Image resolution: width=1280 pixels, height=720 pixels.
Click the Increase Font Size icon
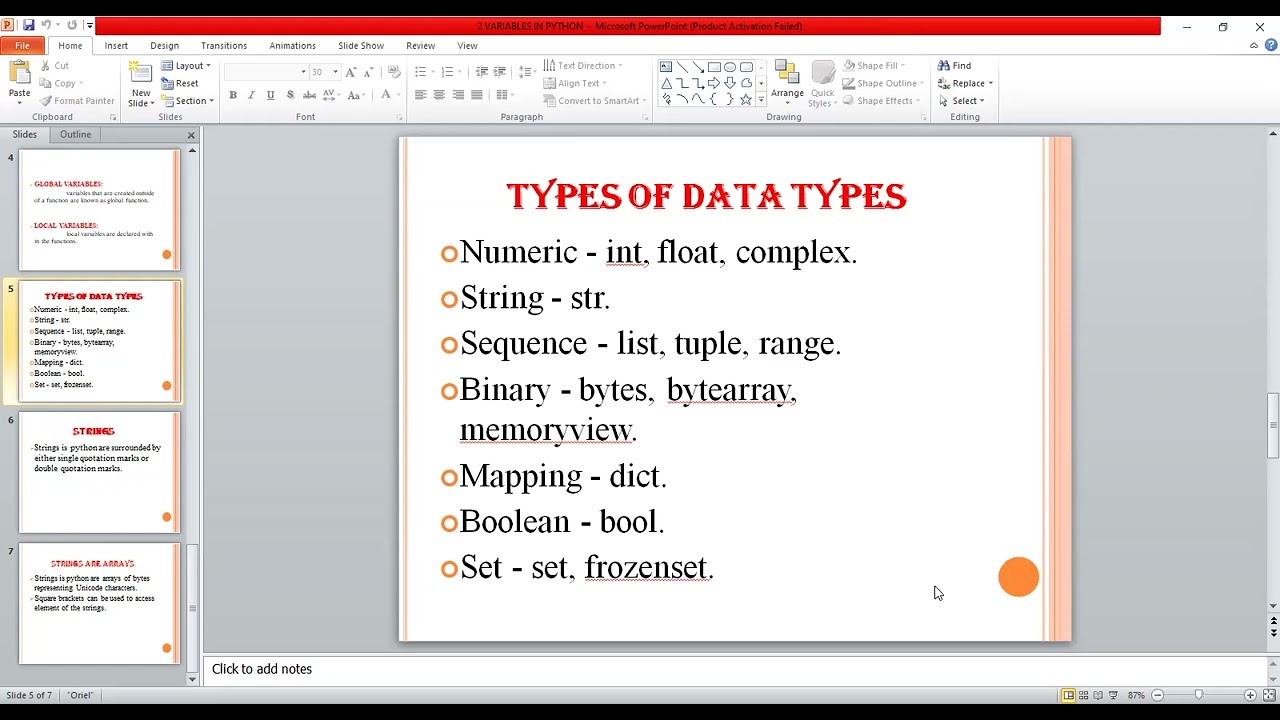pyautogui.click(x=351, y=72)
